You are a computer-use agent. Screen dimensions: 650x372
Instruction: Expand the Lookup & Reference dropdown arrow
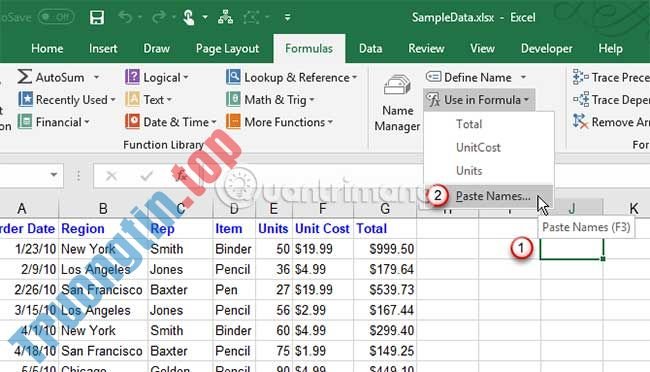(x=354, y=77)
